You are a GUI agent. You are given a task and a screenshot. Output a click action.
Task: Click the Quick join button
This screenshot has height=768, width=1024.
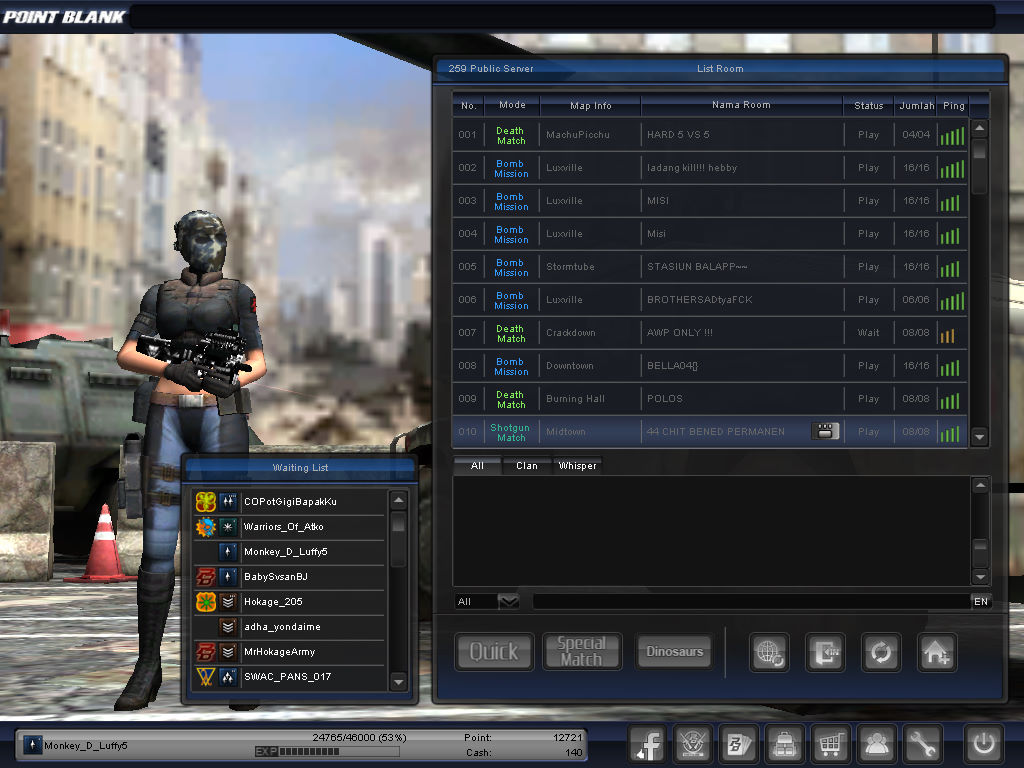pos(494,651)
